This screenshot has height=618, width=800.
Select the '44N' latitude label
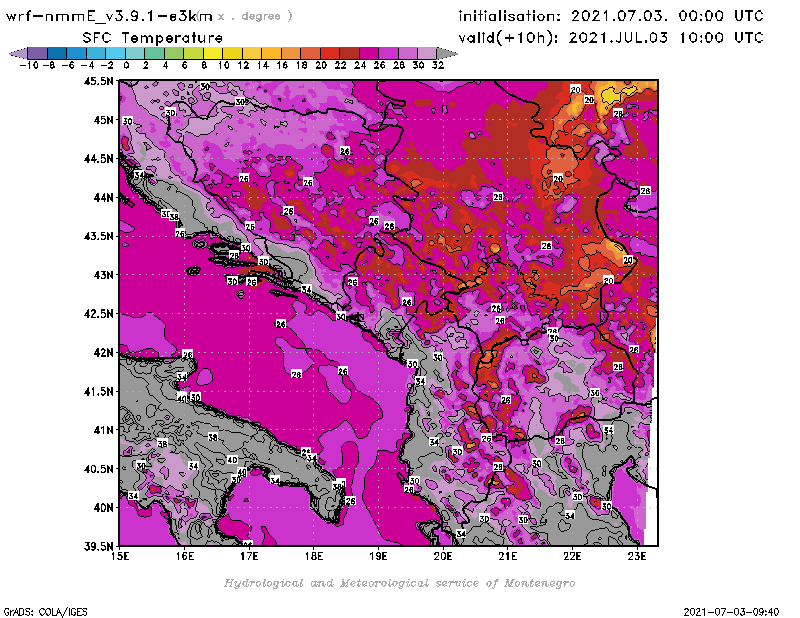[x=103, y=197]
